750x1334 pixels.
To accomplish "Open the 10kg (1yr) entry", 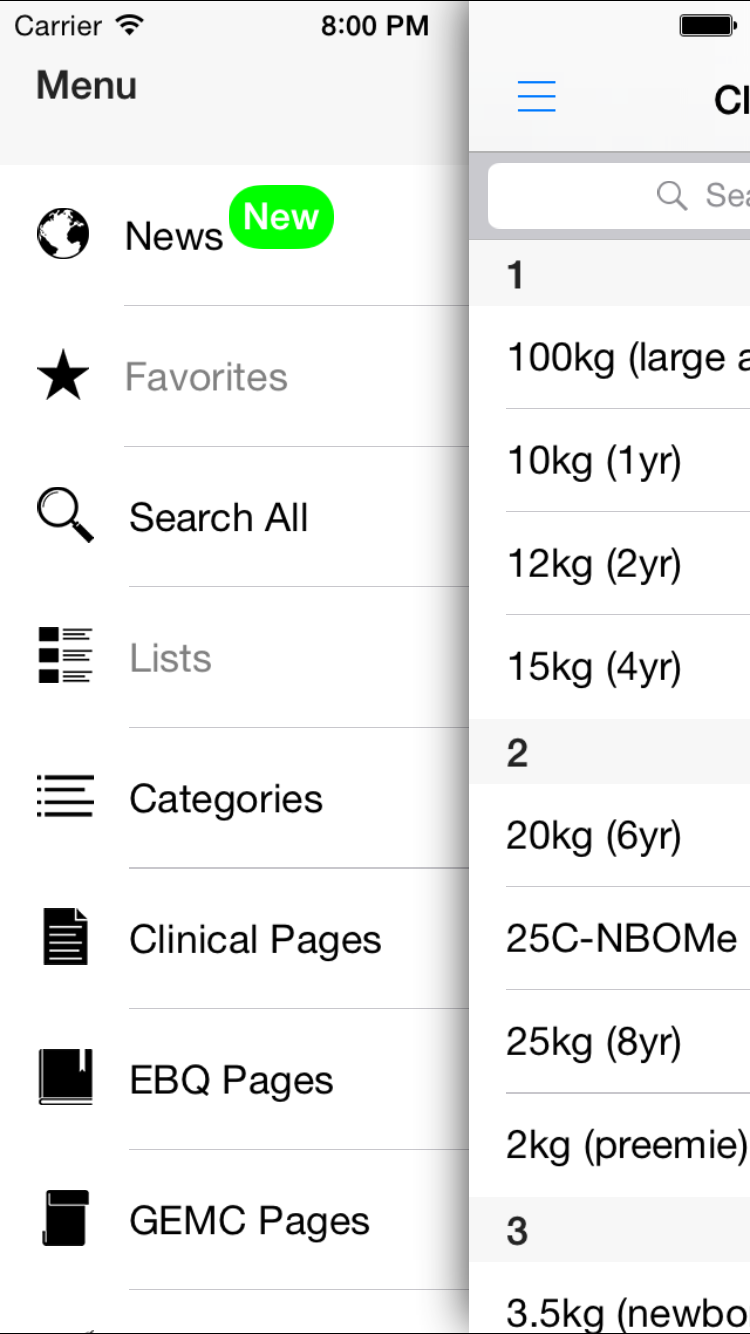I will (x=594, y=461).
